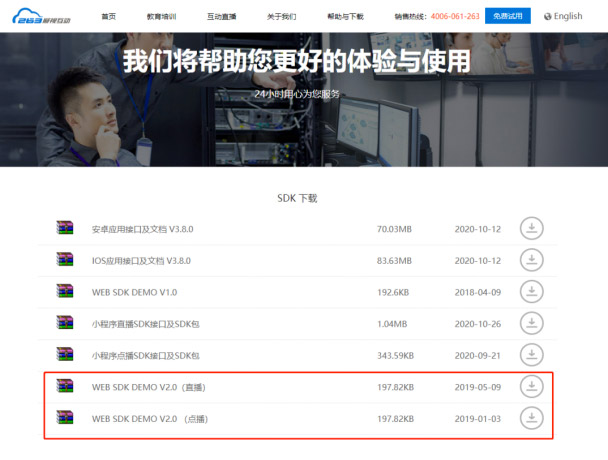The width and height of the screenshot is (608, 460).
Task: Download WEB SDK DEMO V2.0 (直播) via icon
Action: pos(532,387)
